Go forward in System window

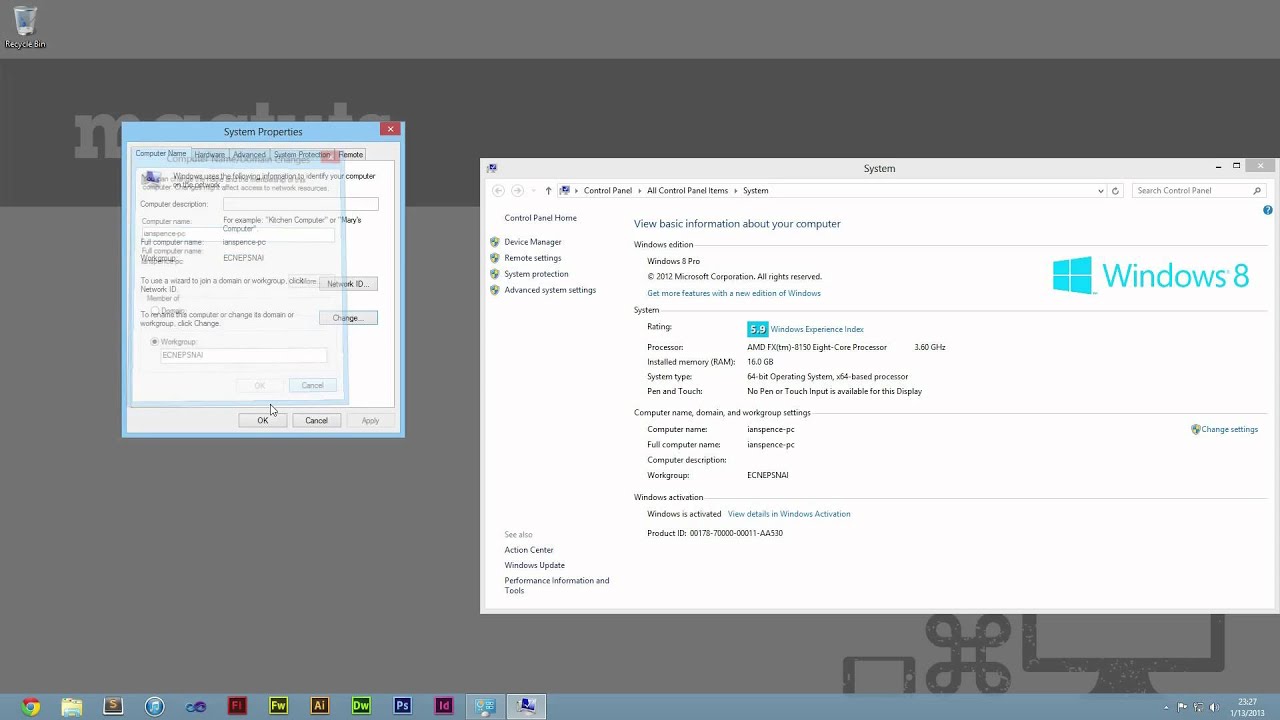pyautogui.click(x=517, y=190)
